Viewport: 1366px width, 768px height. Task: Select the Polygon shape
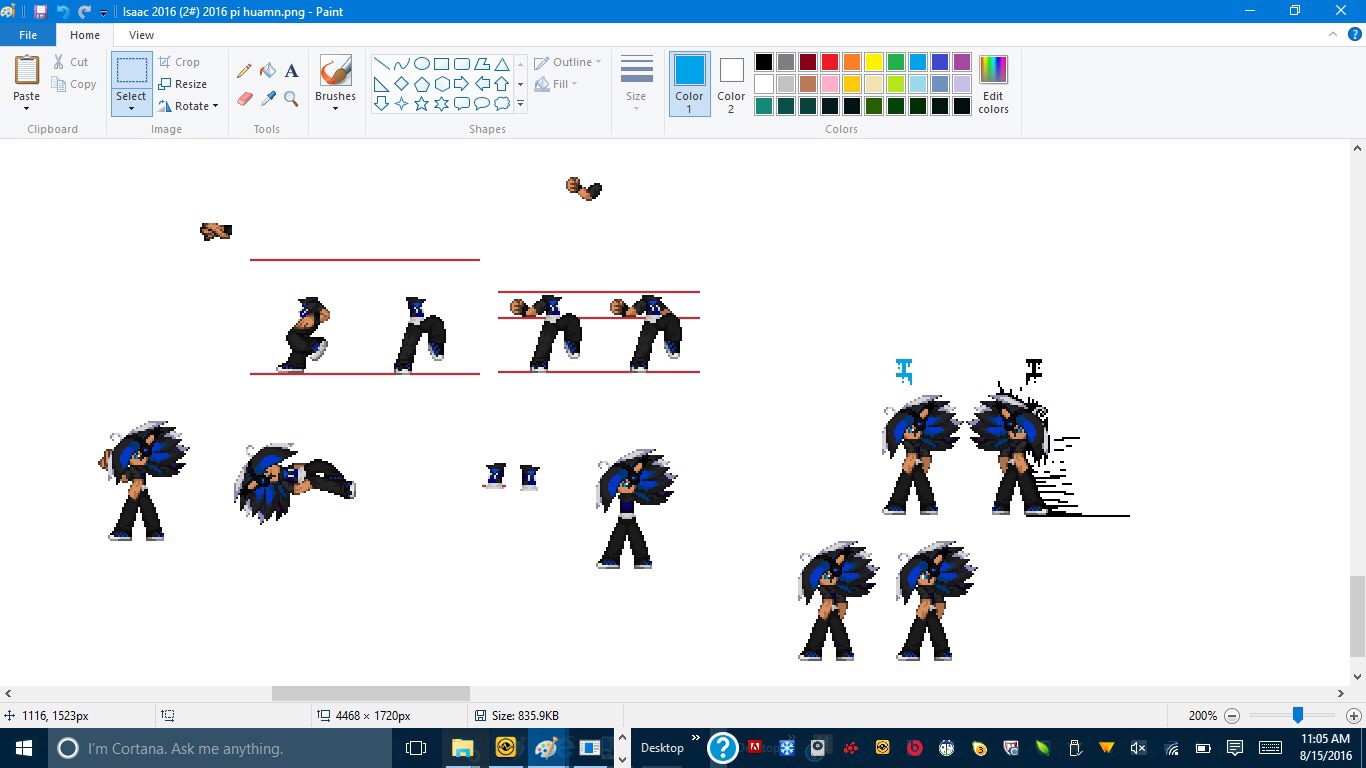point(481,64)
